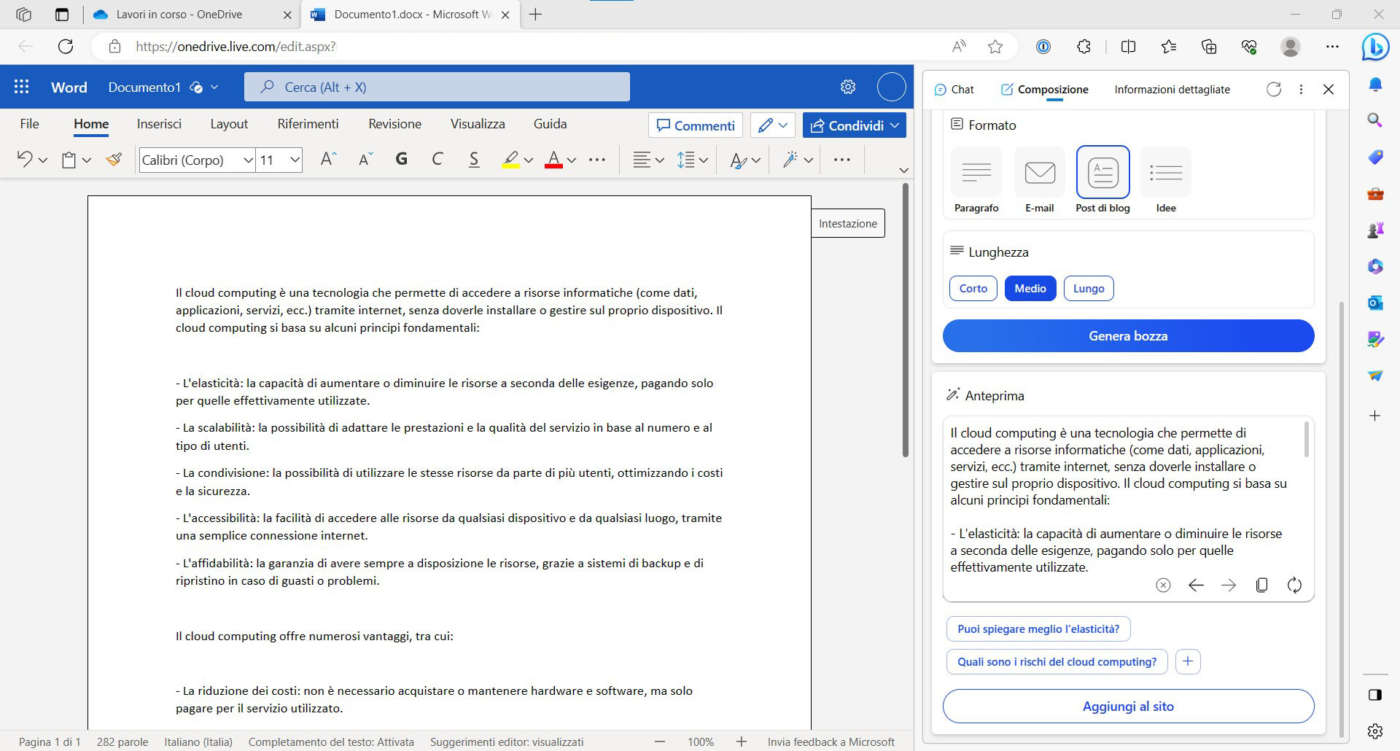
Task: Click the Cerca (Alt + X) search box
Action: 437,87
